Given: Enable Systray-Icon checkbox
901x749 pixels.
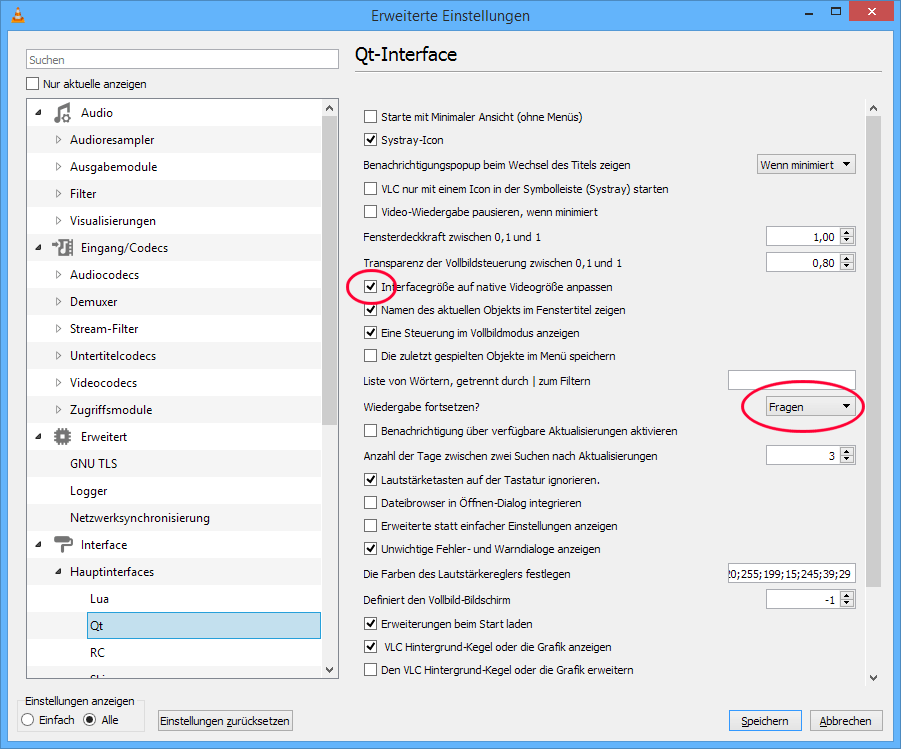Looking at the screenshot, I should coord(371,141).
